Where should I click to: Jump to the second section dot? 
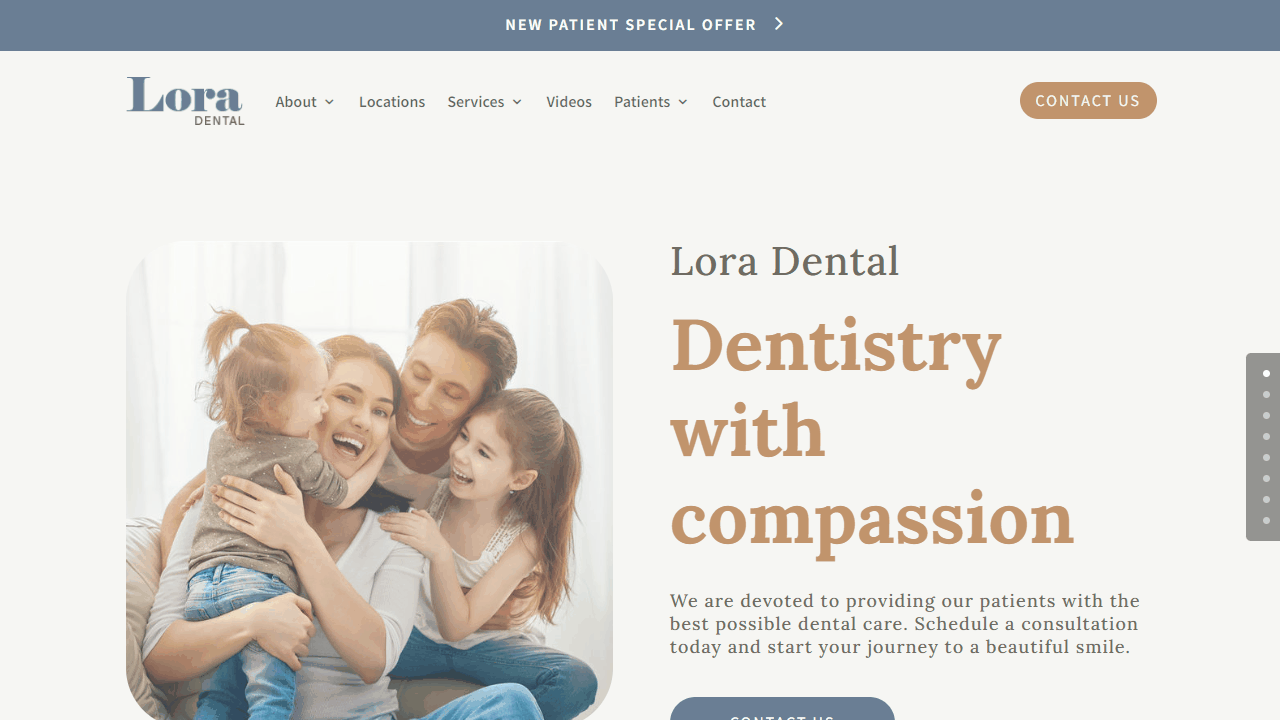[x=1266, y=394]
